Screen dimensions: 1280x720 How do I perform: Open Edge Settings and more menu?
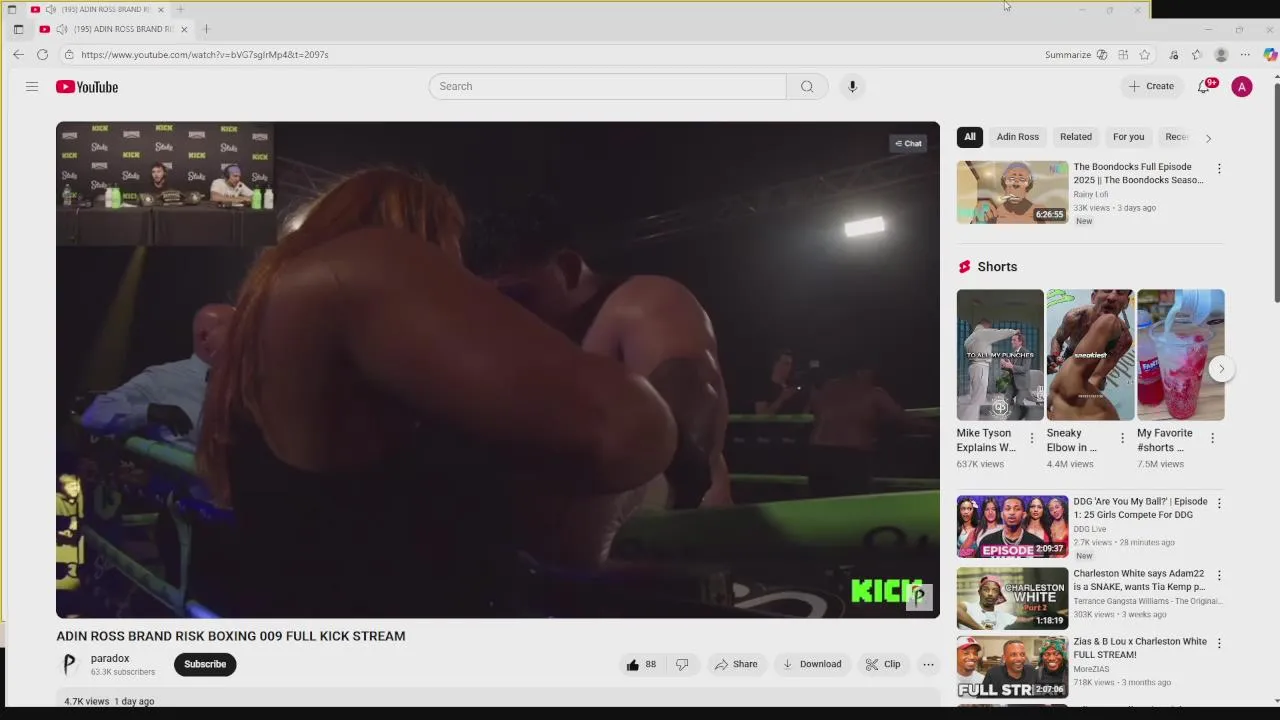[x=1245, y=55]
